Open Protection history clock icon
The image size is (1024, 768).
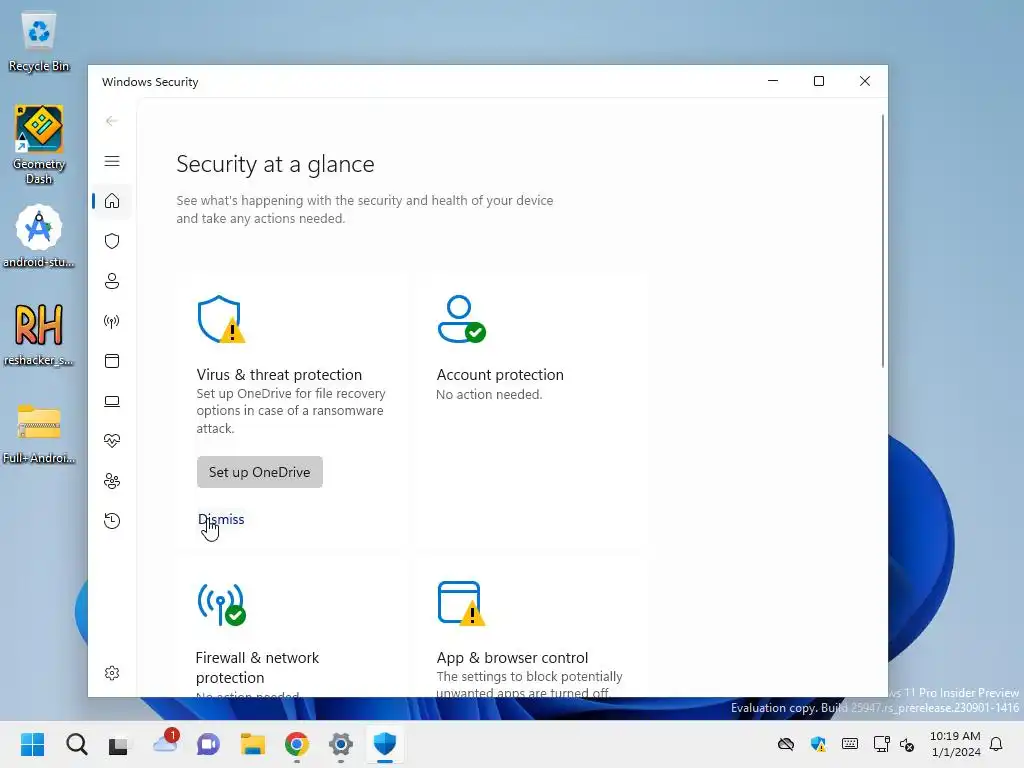point(112,521)
